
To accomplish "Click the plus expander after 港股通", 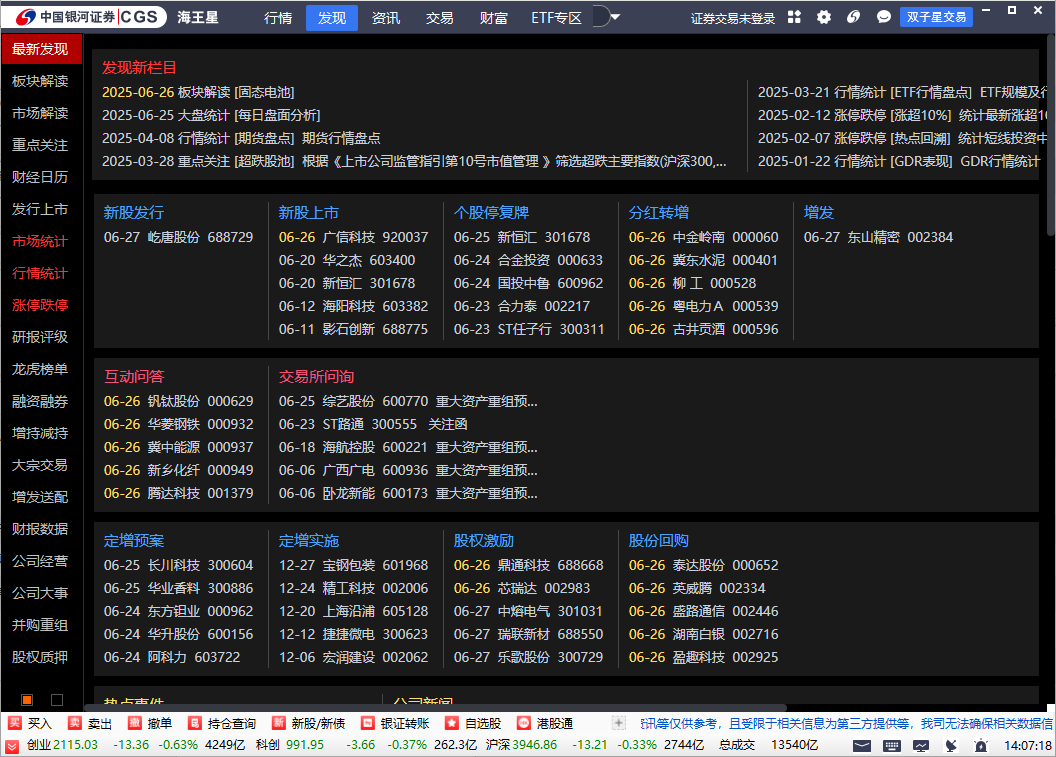I will pos(619,723).
